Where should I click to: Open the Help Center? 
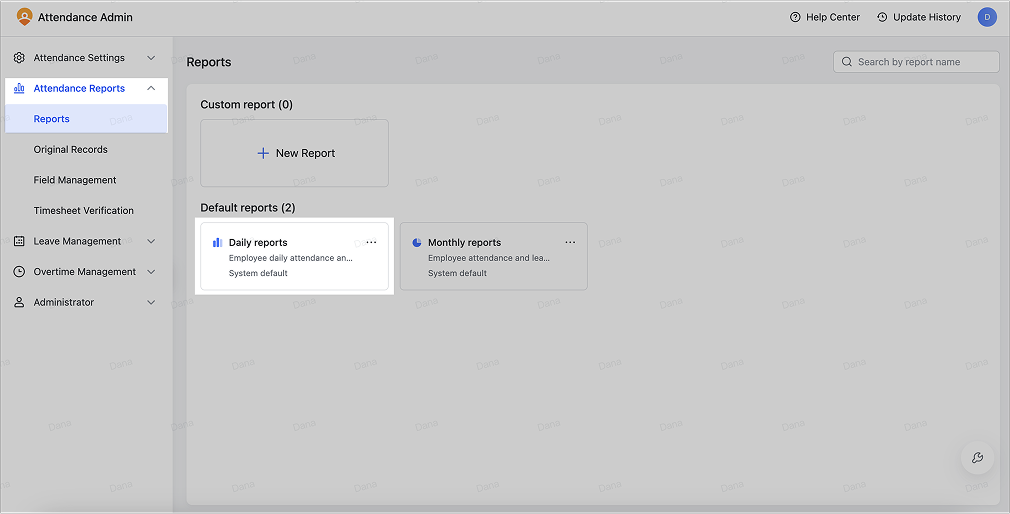pyautogui.click(x=824, y=17)
